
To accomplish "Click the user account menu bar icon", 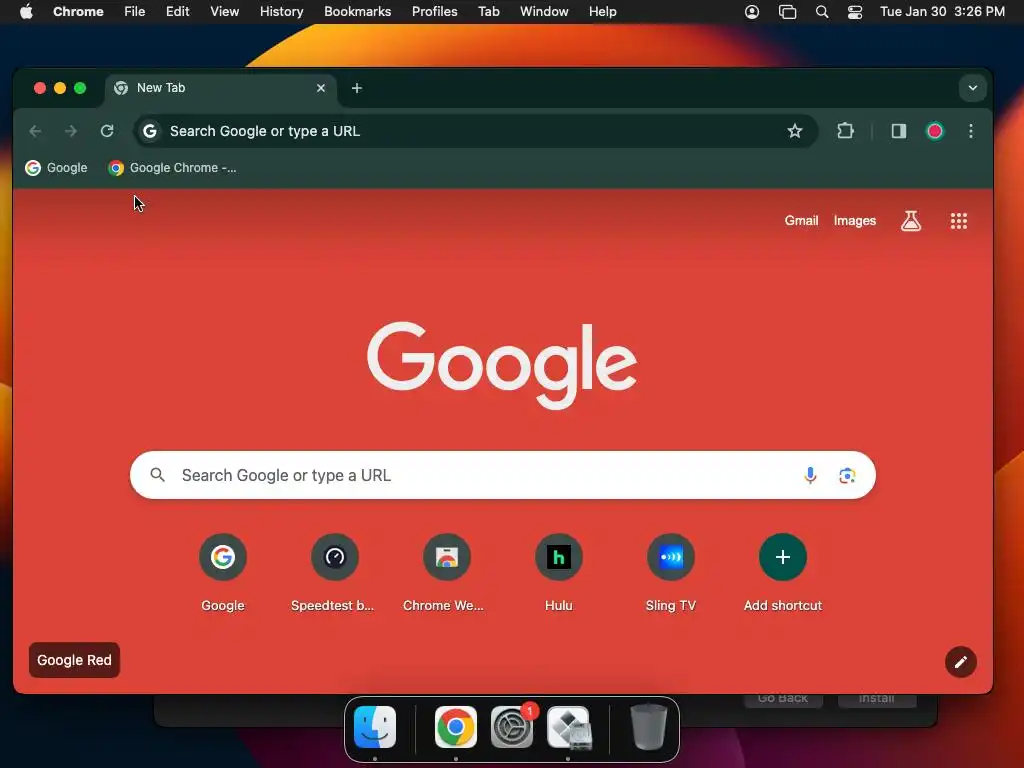I will [752, 12].
